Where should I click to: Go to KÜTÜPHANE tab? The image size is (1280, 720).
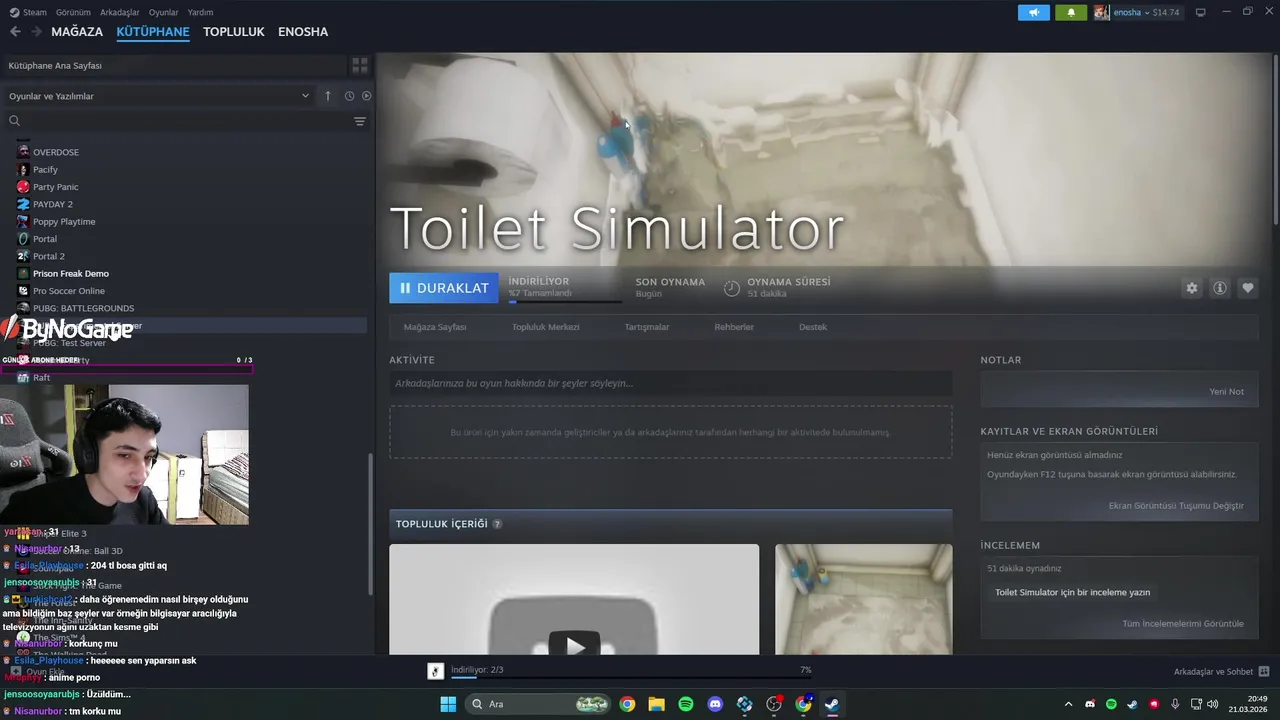[153, 32]
